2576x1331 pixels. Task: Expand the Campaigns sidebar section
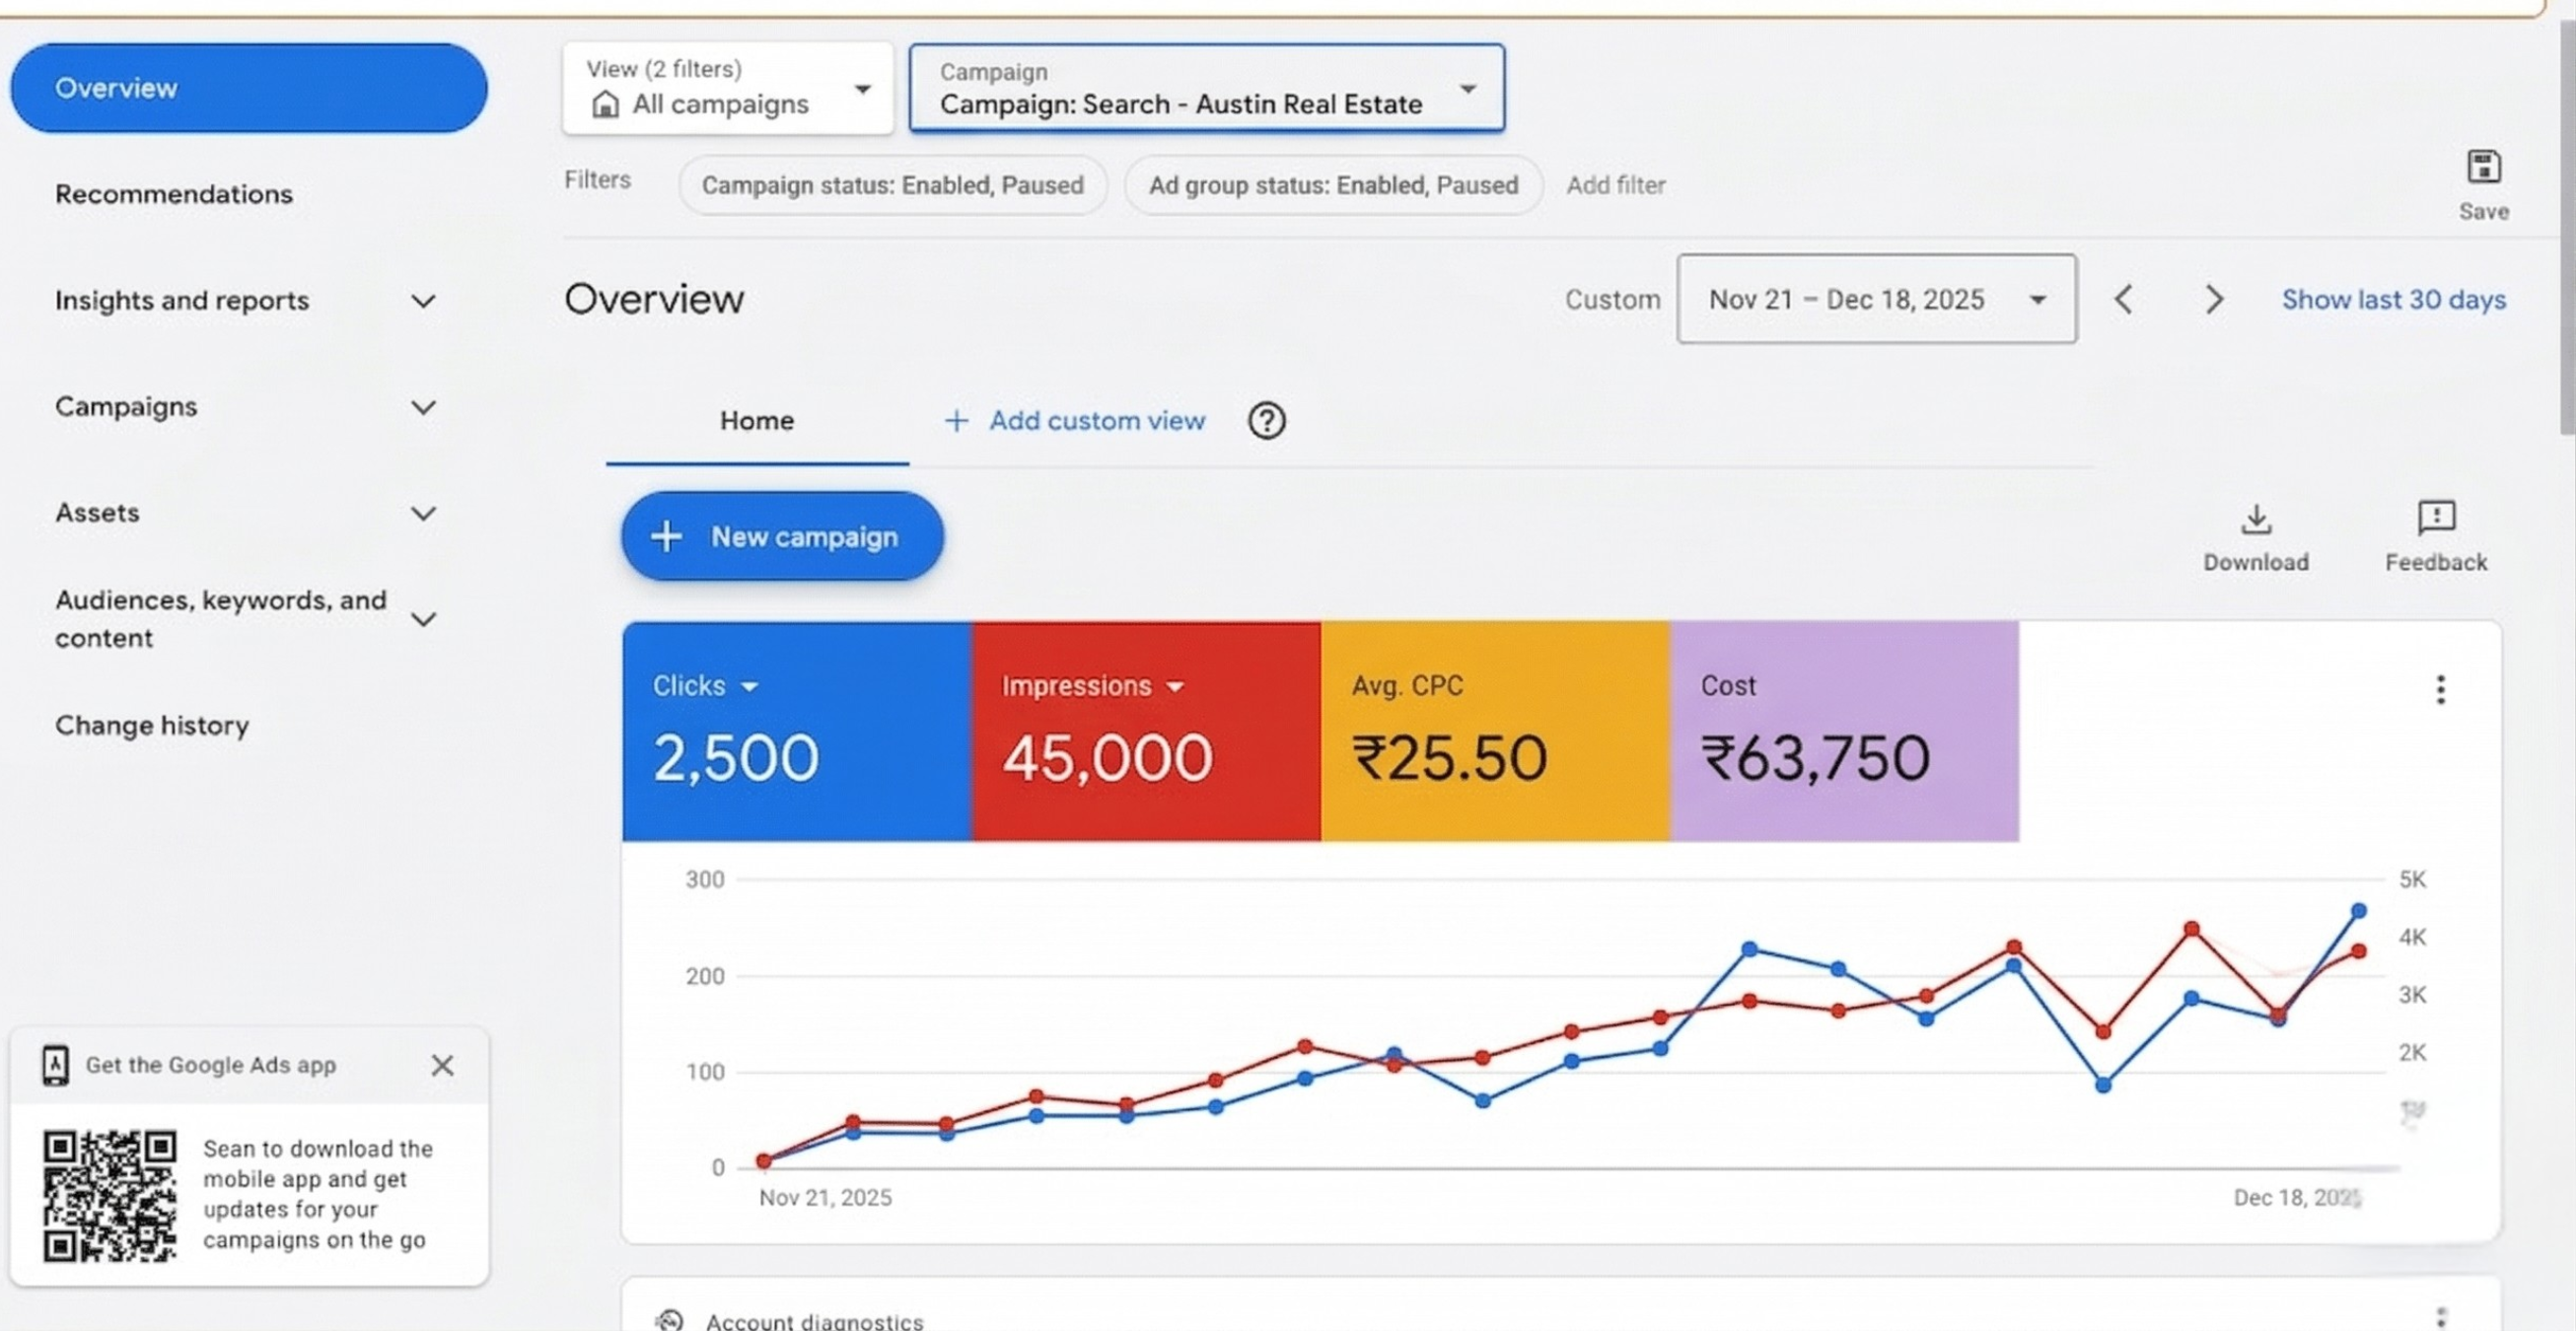[424, 407]
